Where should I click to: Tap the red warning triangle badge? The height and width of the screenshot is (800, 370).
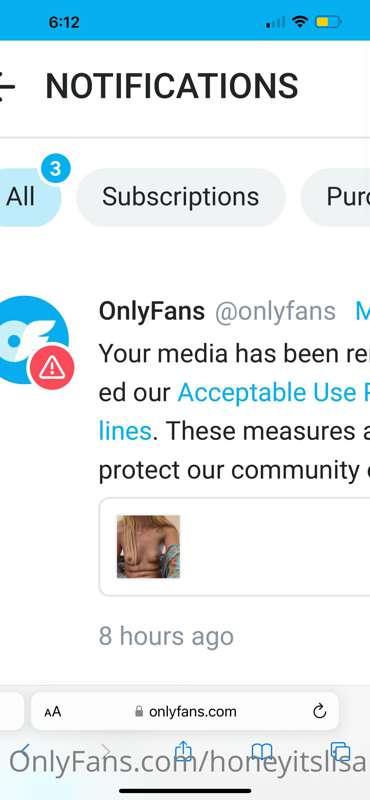pyautogui.click(x=52, y=367)
